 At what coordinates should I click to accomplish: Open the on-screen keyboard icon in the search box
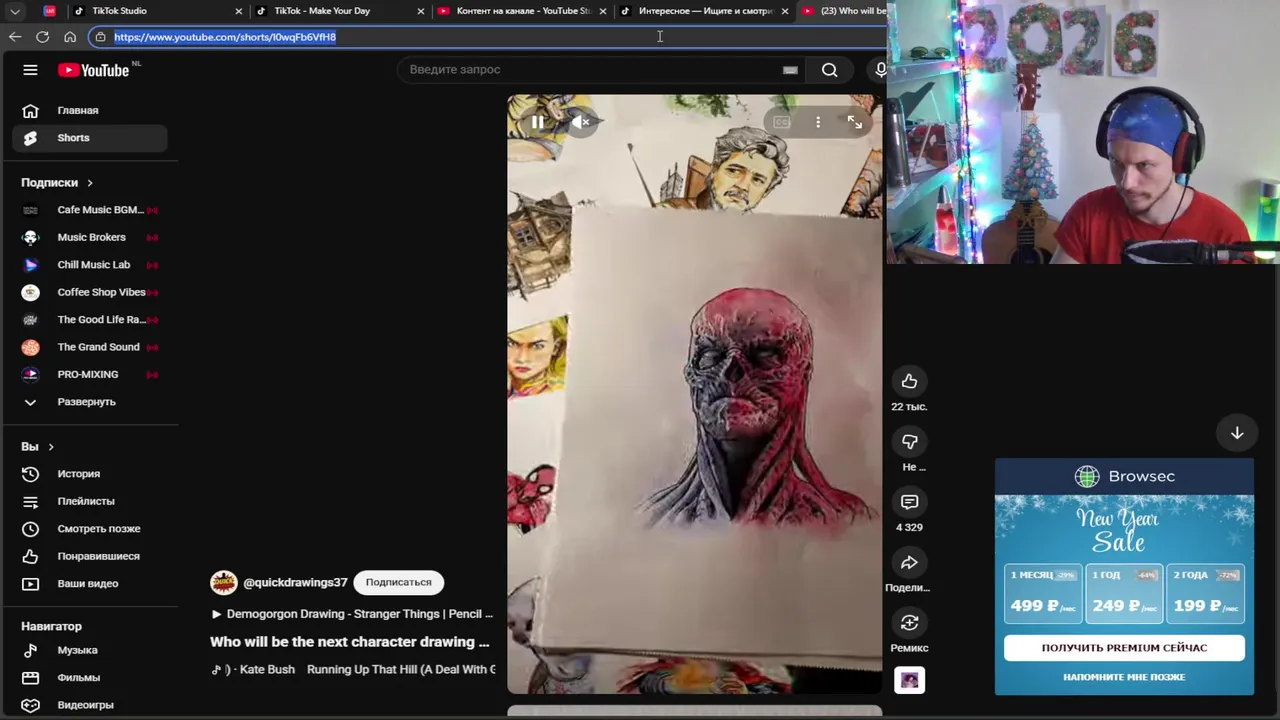point(790,70)
